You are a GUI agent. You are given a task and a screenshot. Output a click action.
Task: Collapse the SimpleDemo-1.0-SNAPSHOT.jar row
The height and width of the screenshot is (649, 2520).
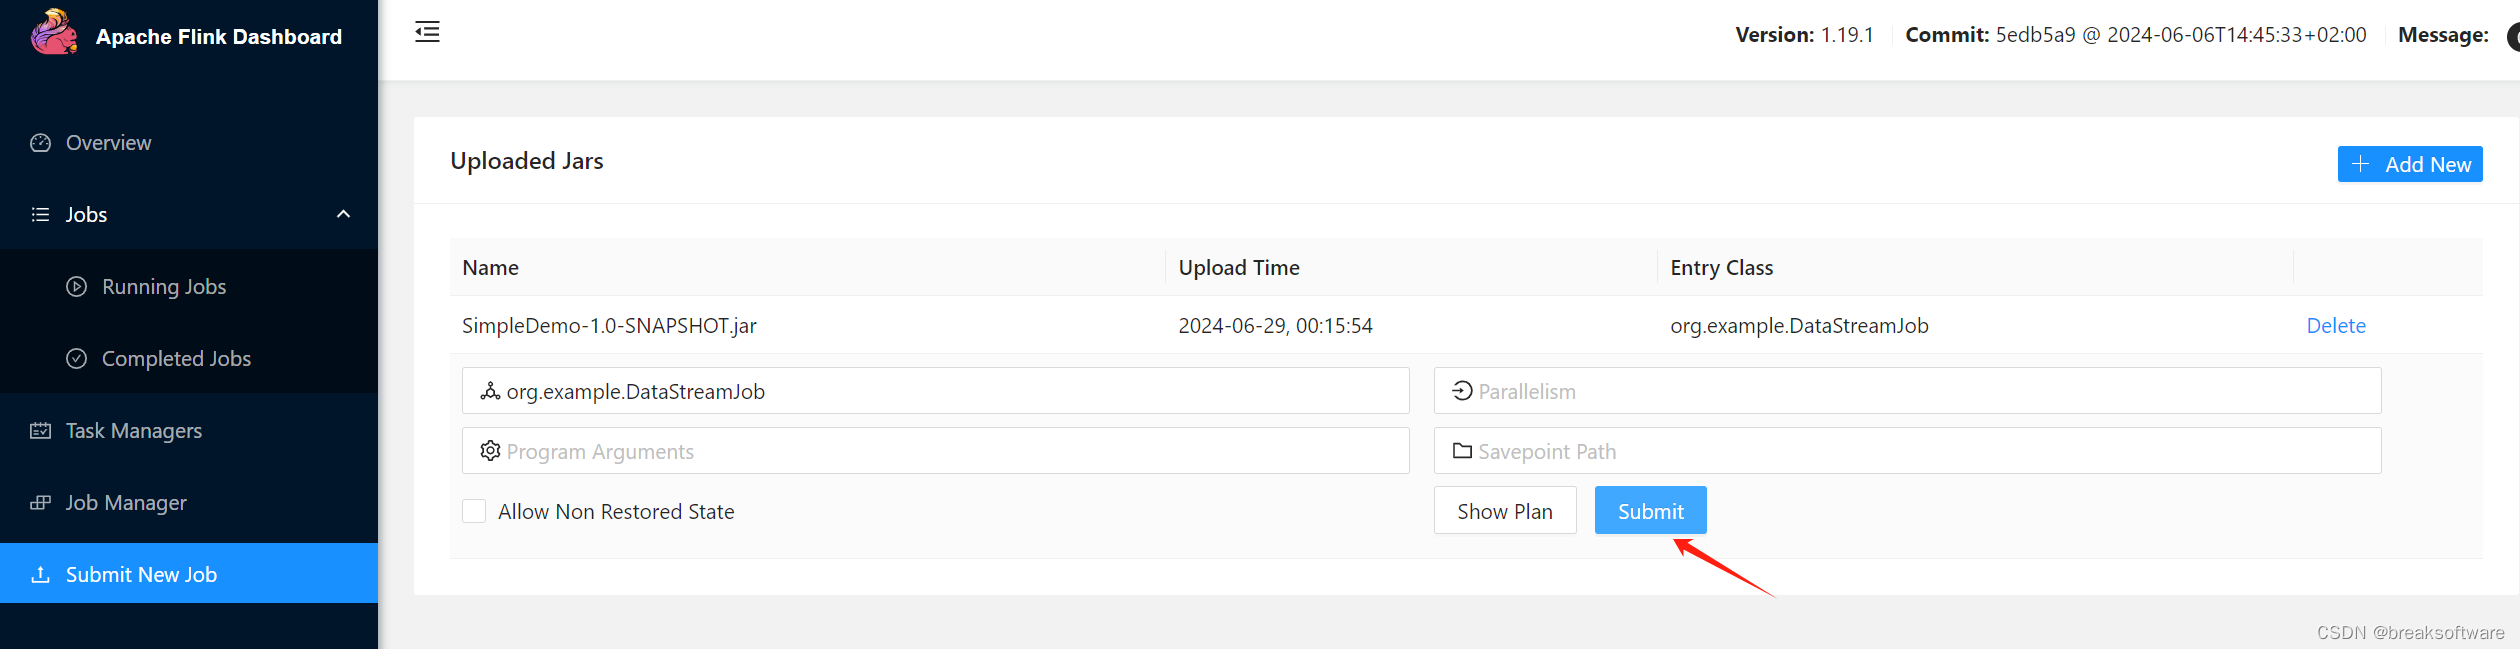click(1466, 325)
